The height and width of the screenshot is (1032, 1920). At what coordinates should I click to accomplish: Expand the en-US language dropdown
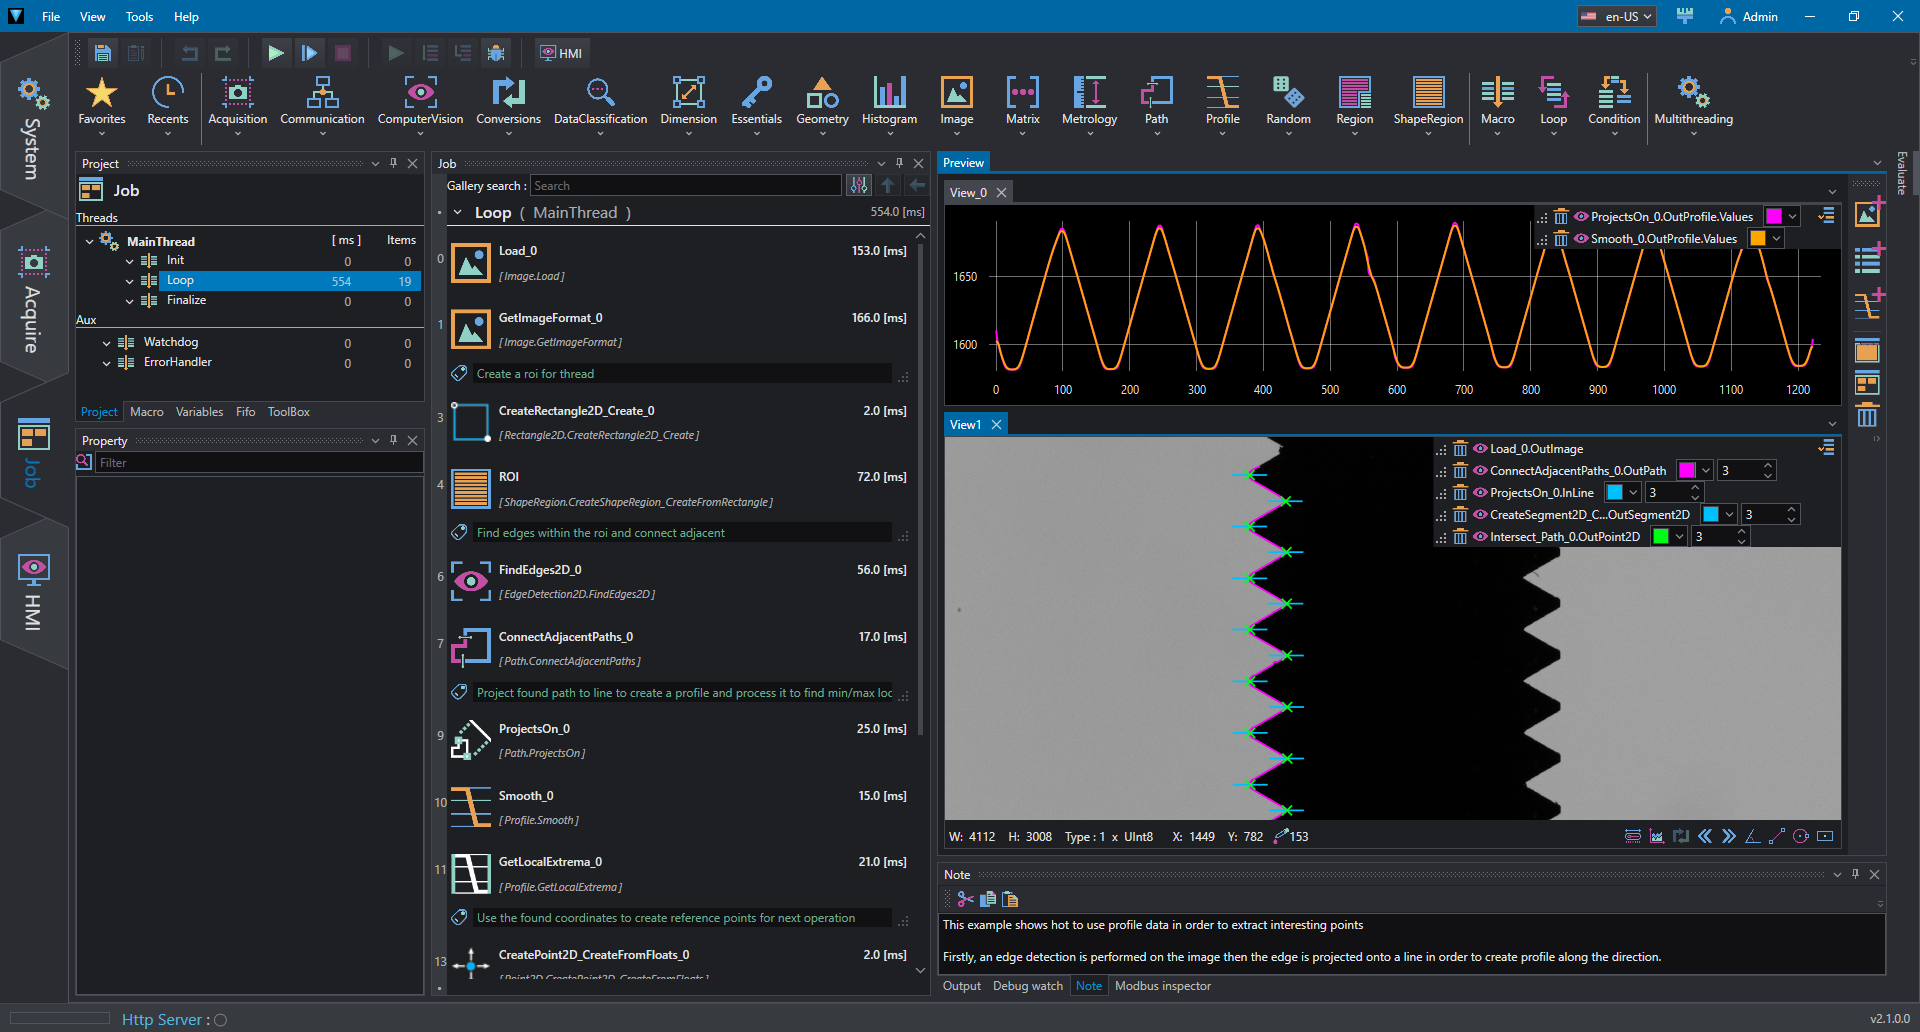[x=1617, y=16]
